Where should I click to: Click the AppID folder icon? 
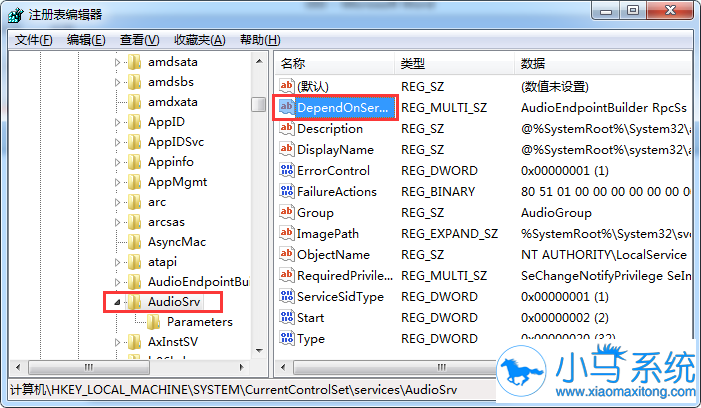tap(135, 122)
